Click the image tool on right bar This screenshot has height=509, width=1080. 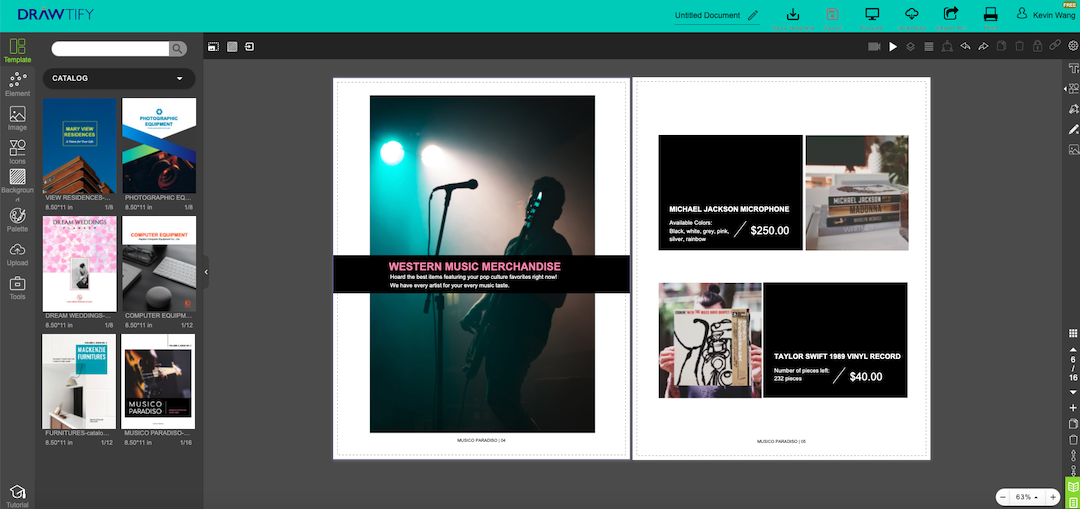tap(1073, 149)
